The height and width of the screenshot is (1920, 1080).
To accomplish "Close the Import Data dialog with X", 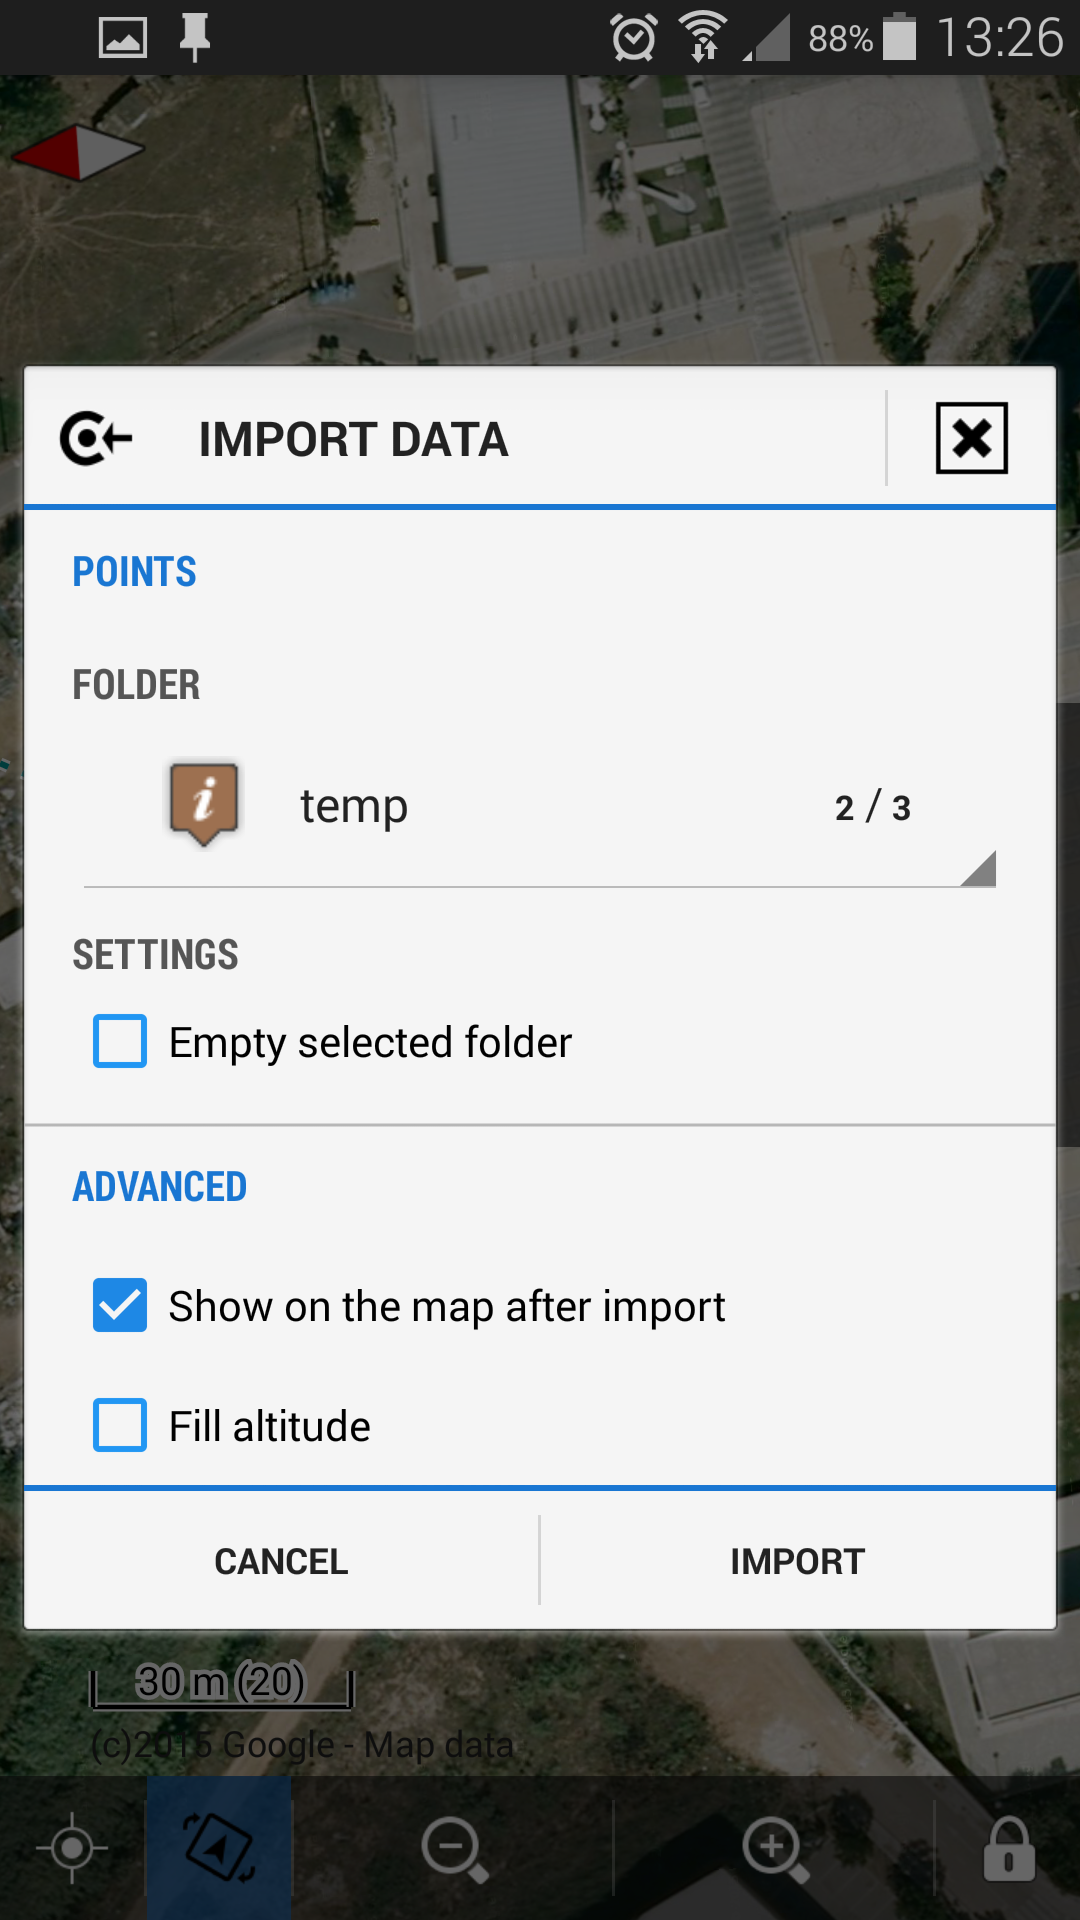I will click(971, 438).
